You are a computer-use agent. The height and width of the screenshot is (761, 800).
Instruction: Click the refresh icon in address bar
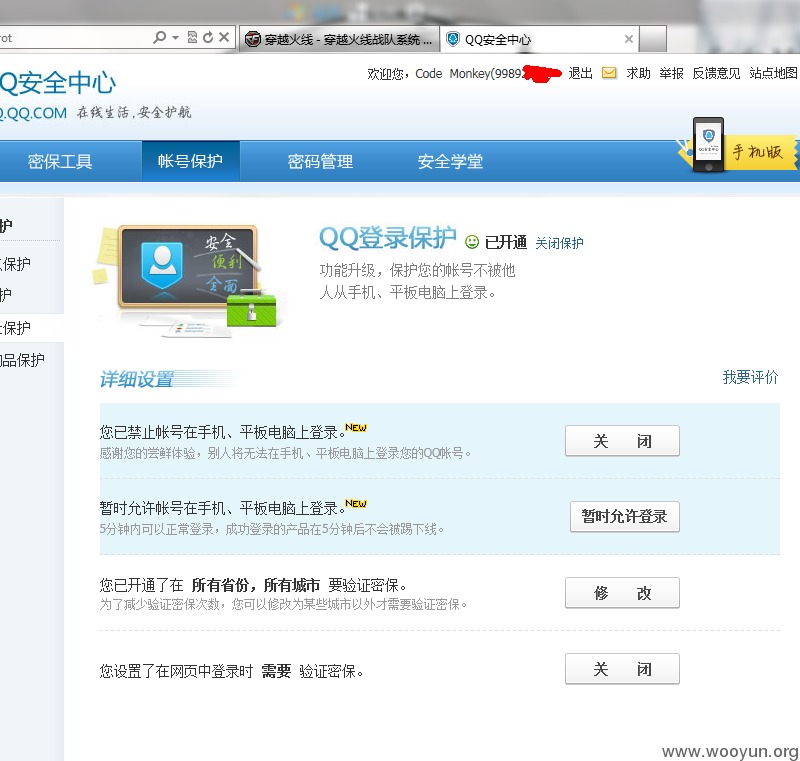point(208,37)
